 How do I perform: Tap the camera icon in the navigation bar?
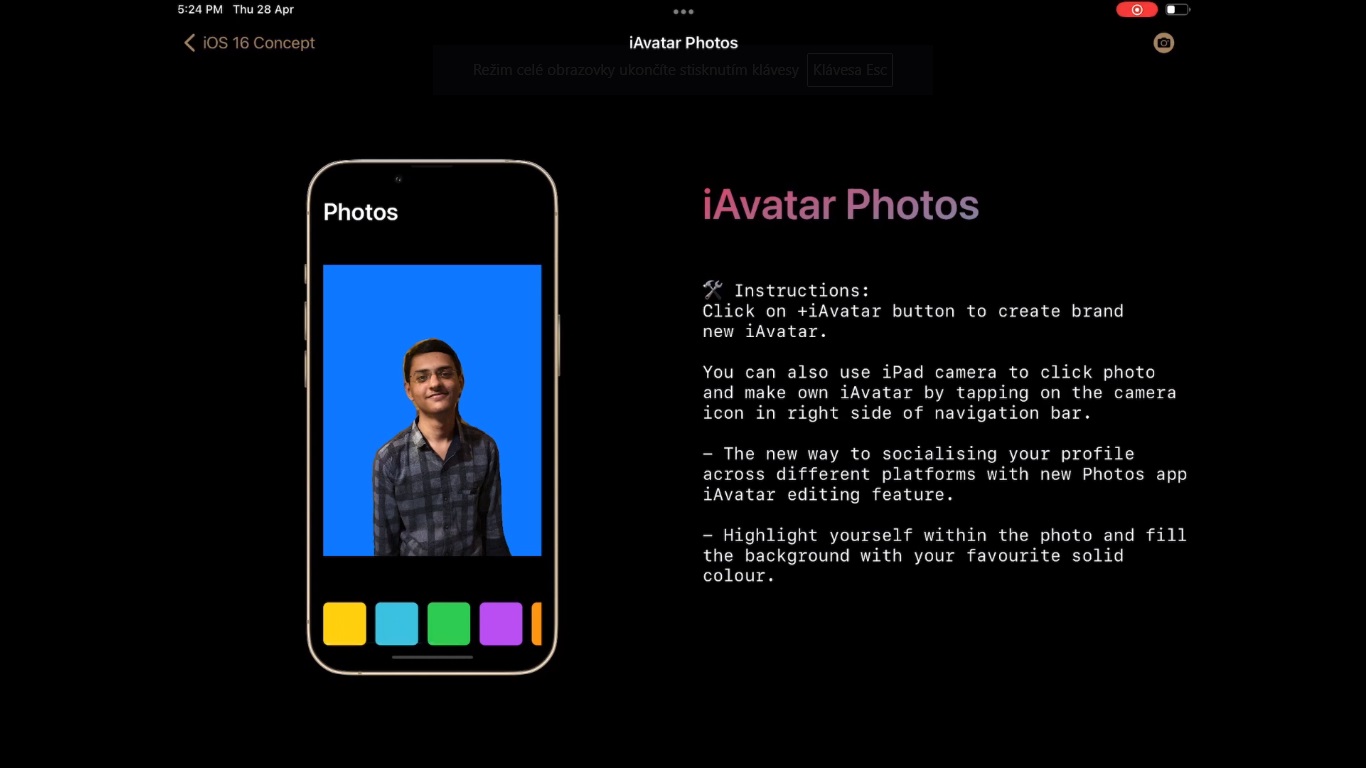1163,43
